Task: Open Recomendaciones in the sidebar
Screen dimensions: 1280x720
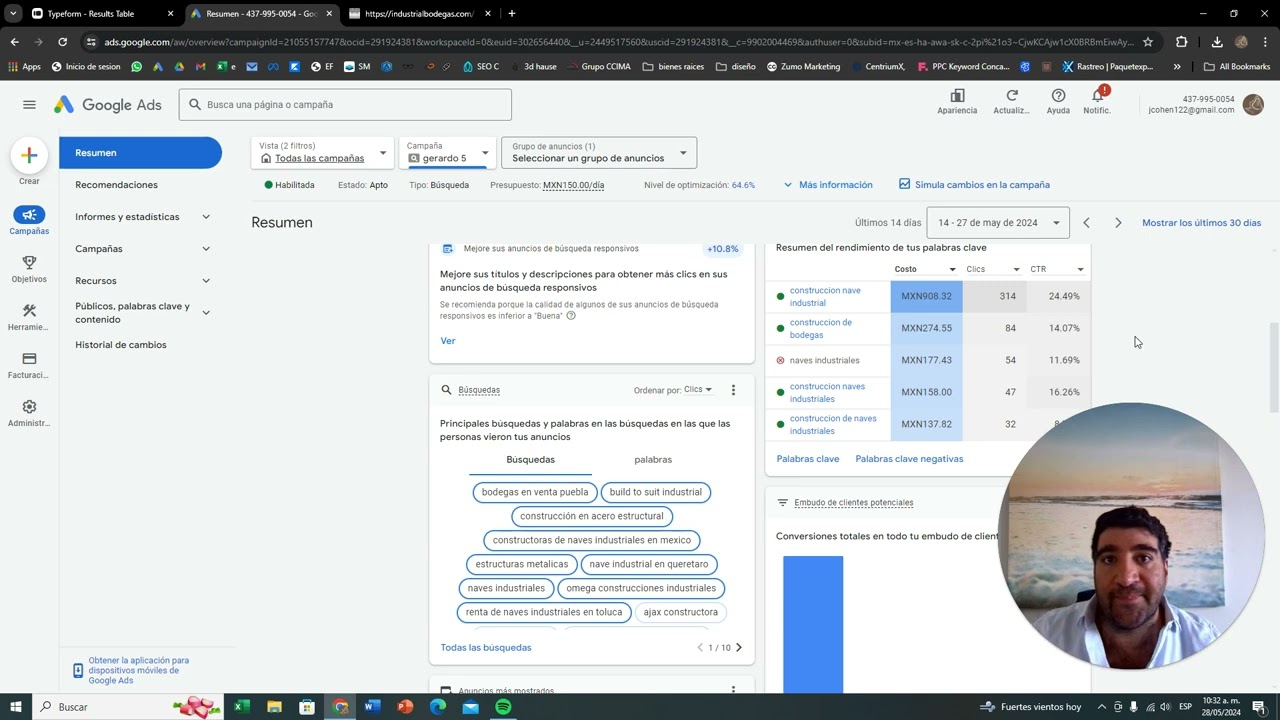Action: (x=116, y=185)
